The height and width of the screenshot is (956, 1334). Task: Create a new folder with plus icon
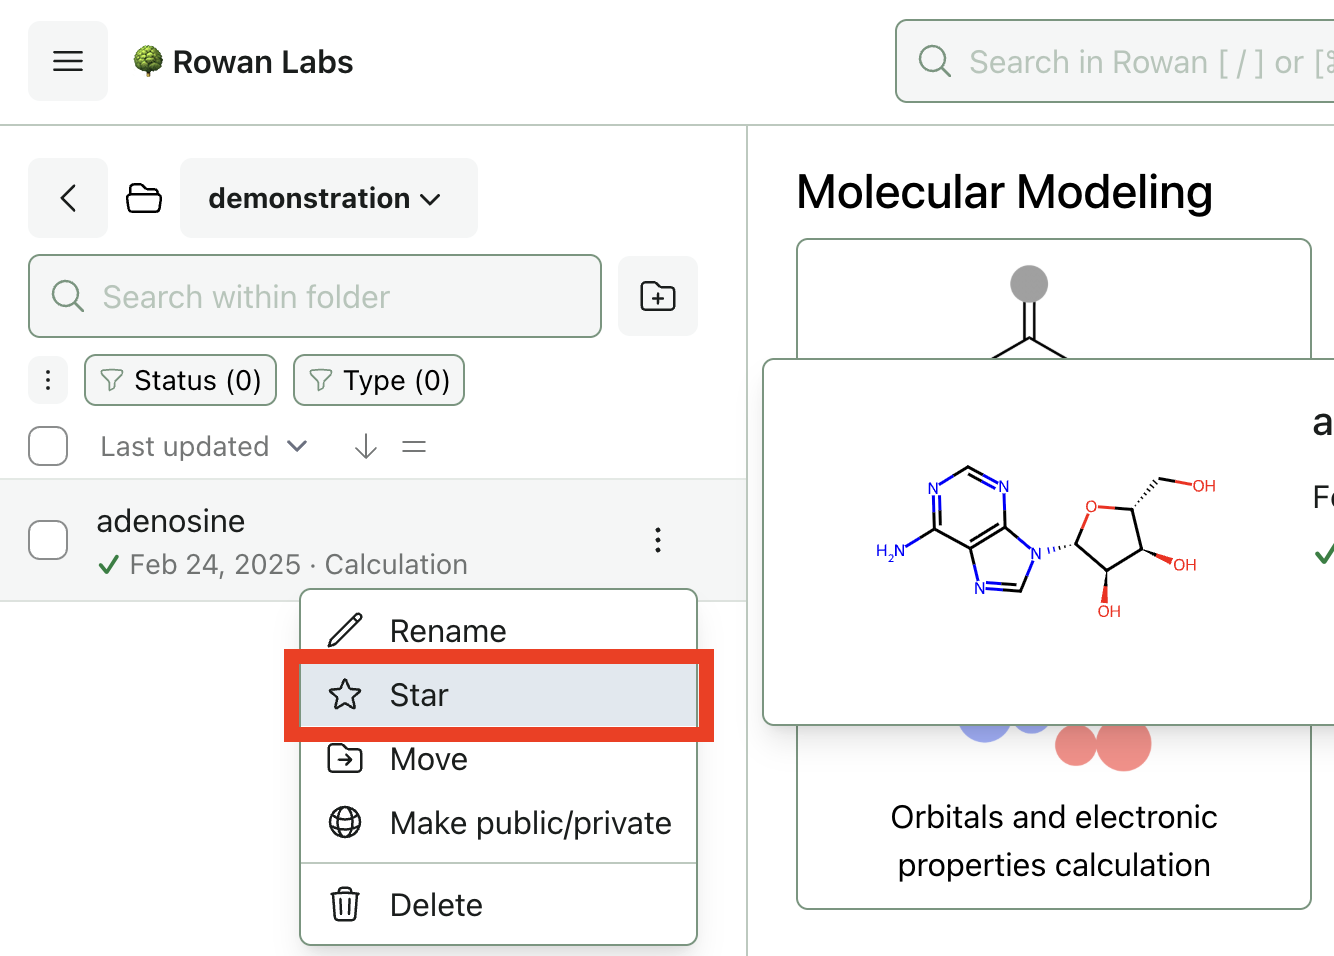[x=657, y=296]
